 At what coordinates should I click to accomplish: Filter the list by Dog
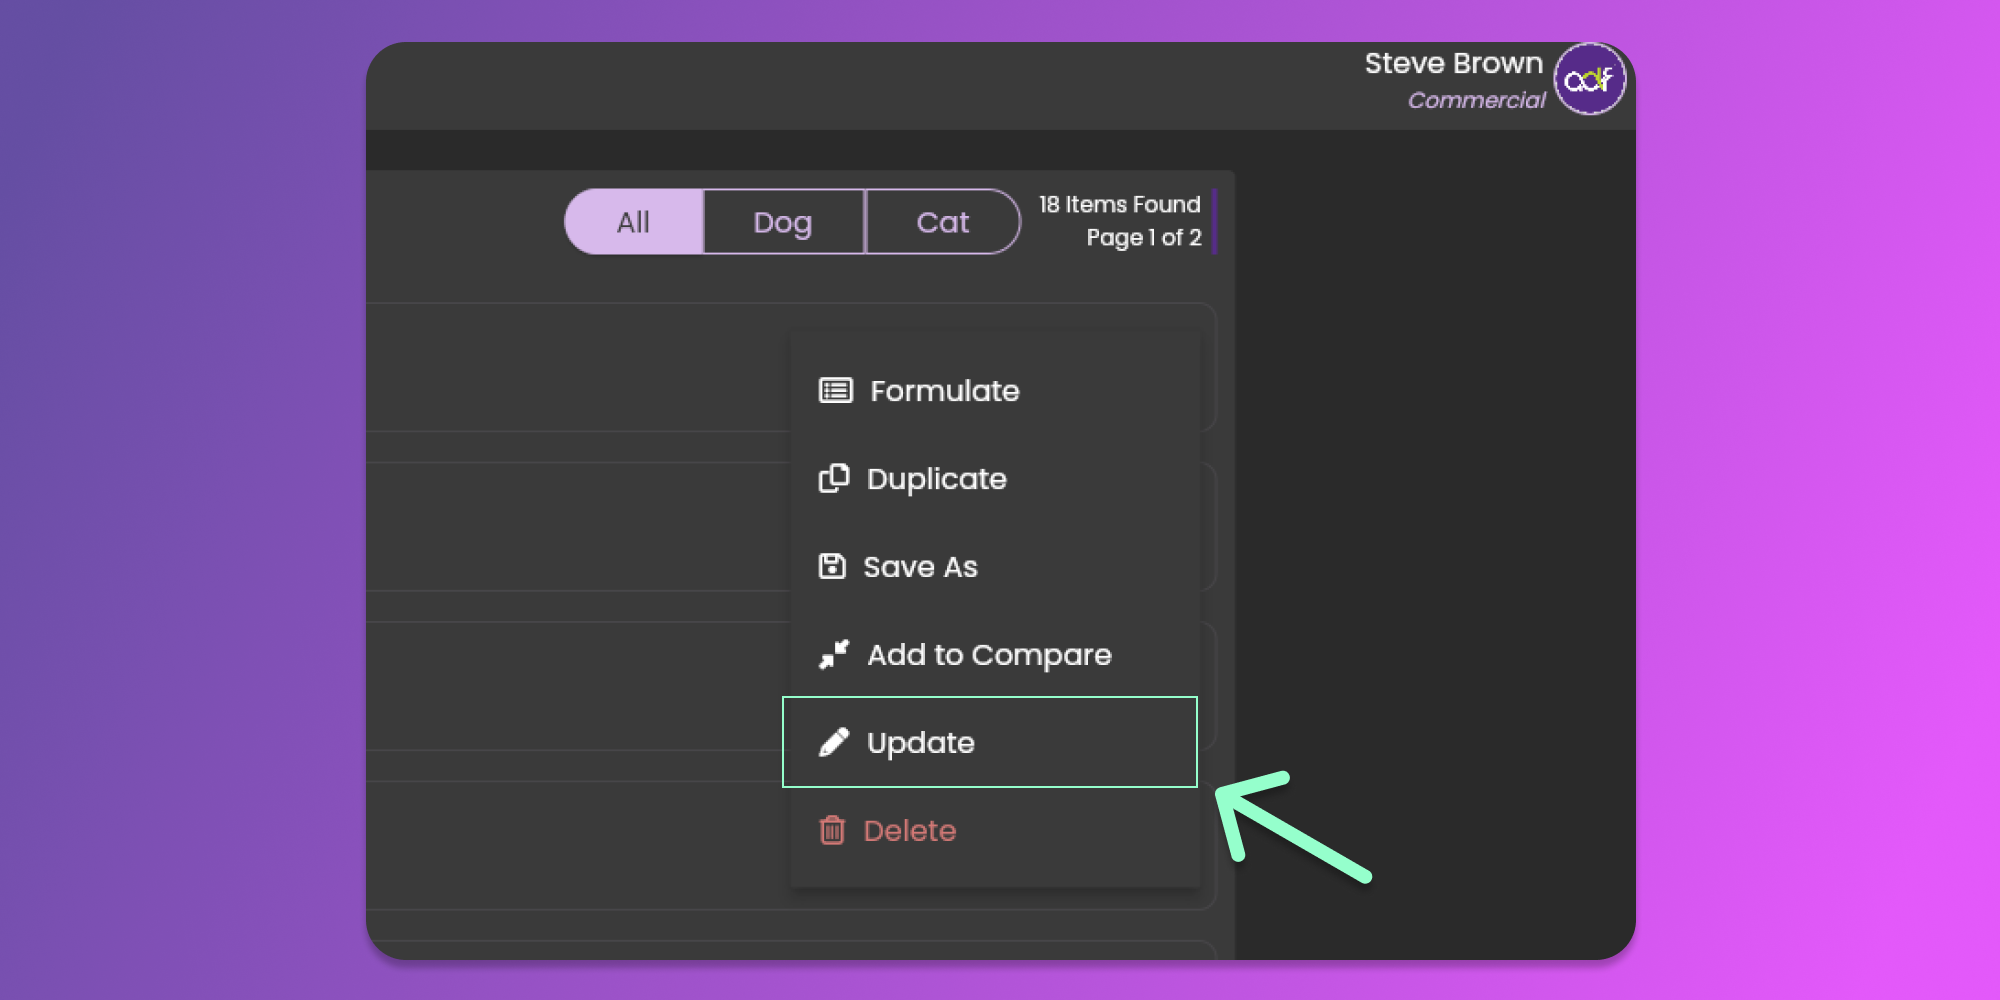783,222
